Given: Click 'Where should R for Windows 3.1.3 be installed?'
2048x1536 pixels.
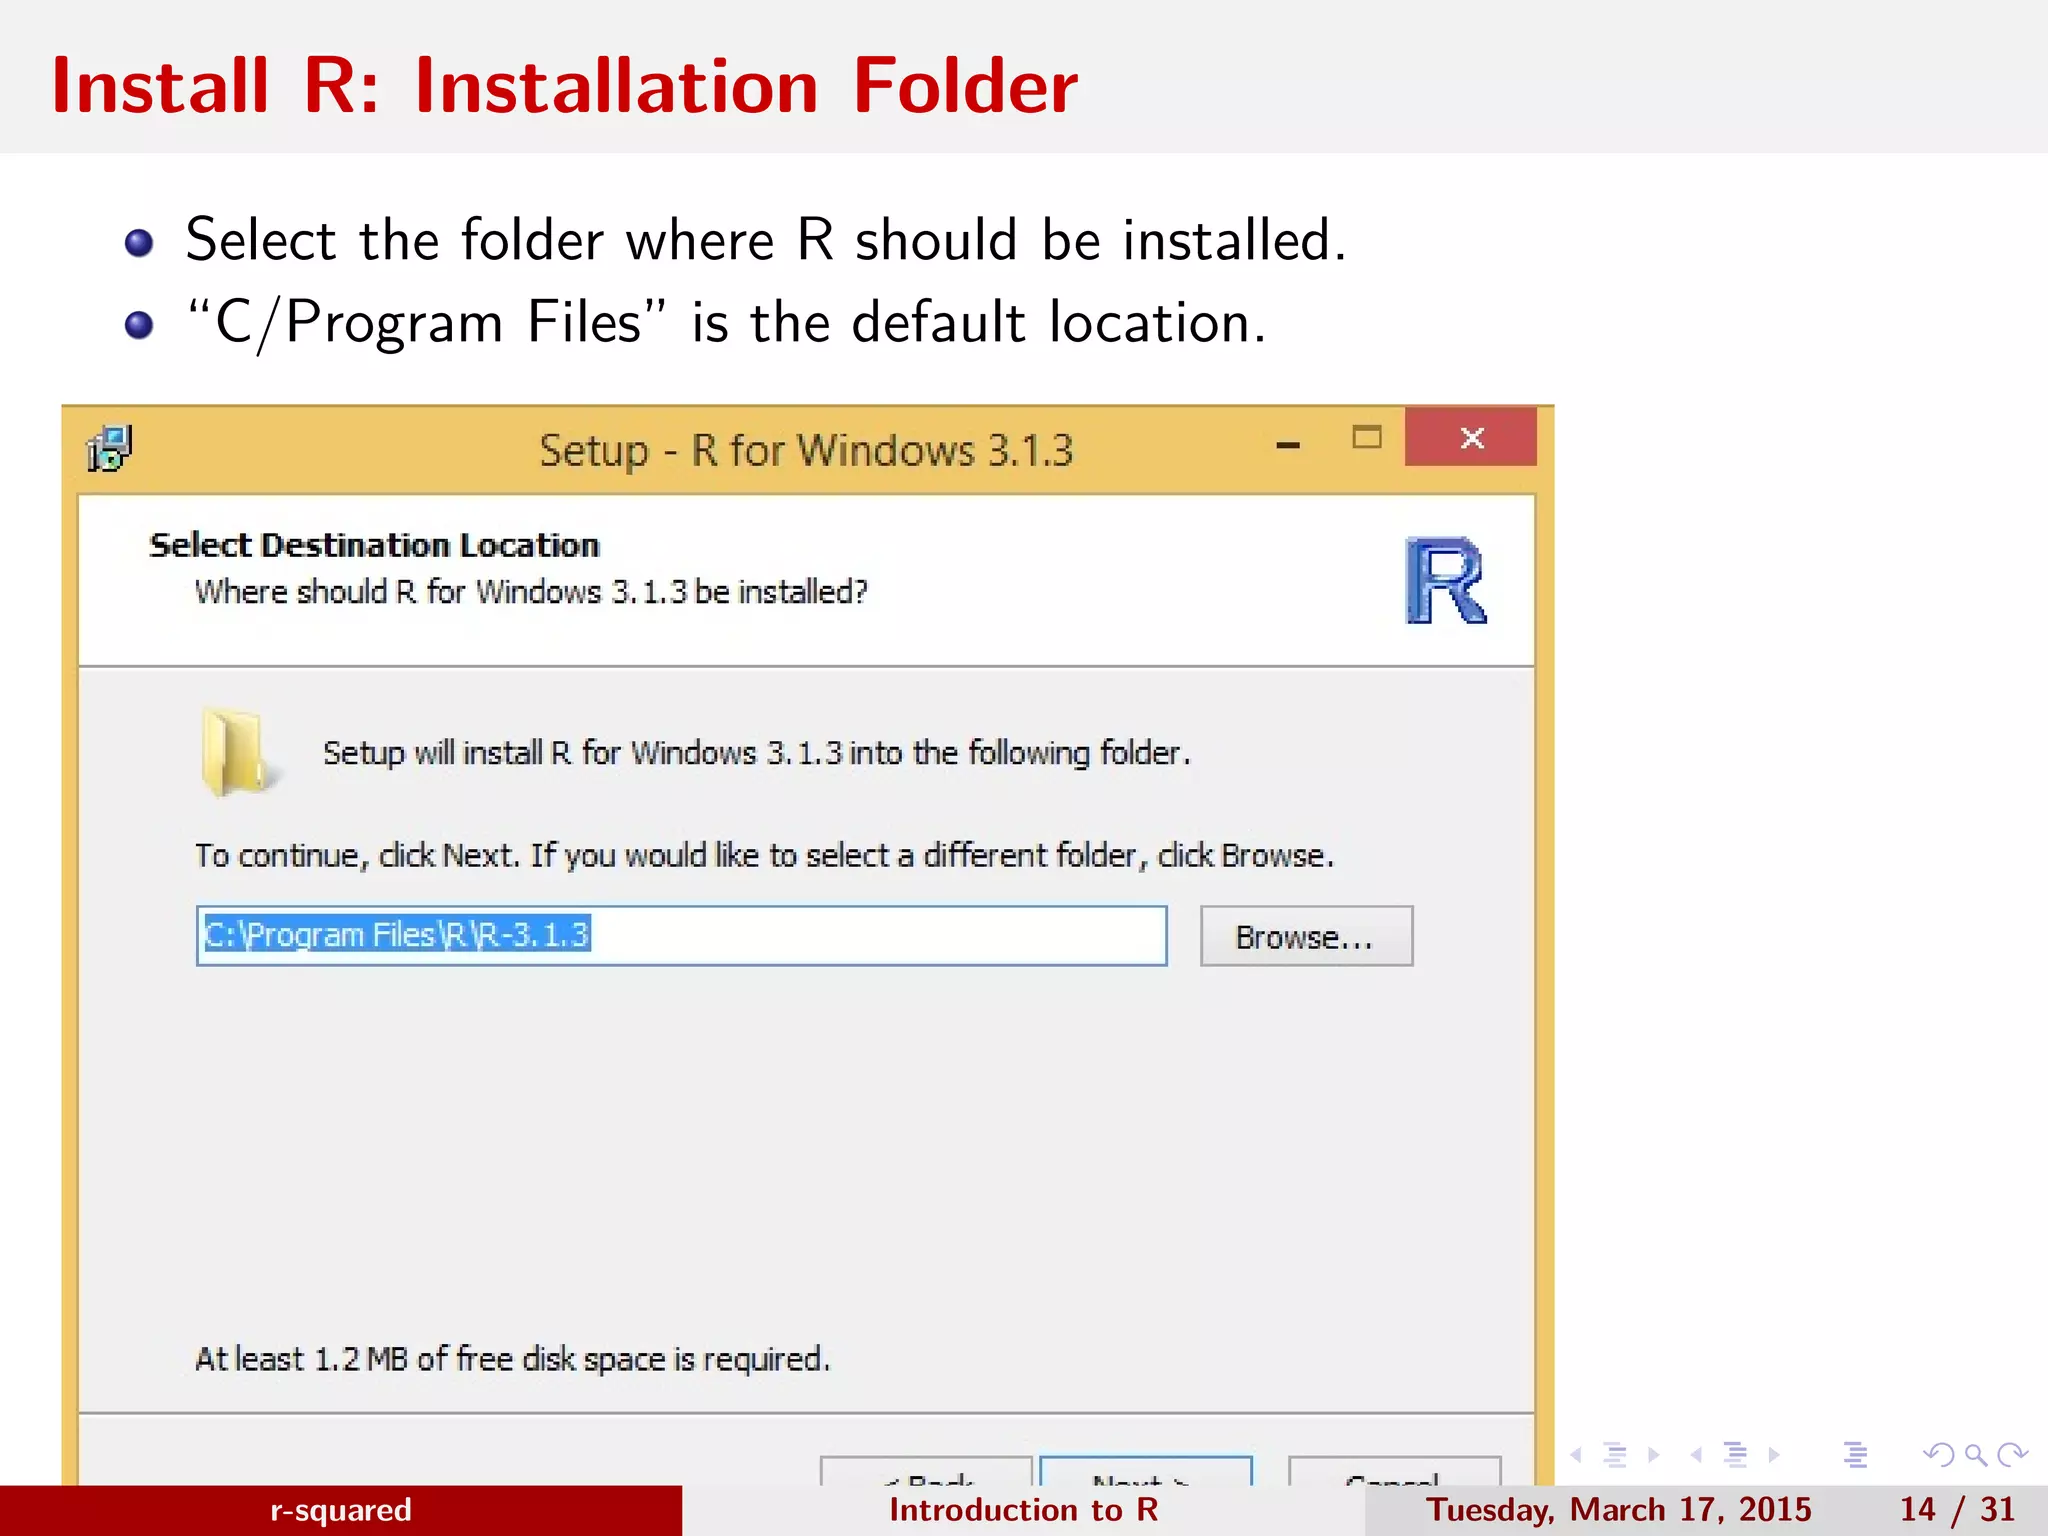Looking at the screenshot, I should click(531, 592).
